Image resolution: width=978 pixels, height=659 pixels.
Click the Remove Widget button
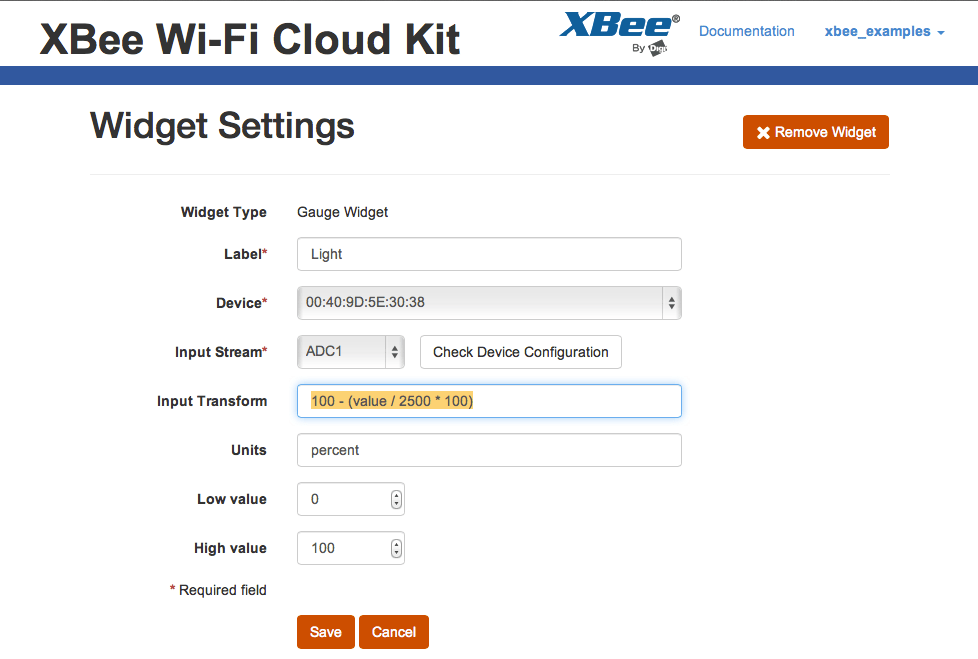816,132
